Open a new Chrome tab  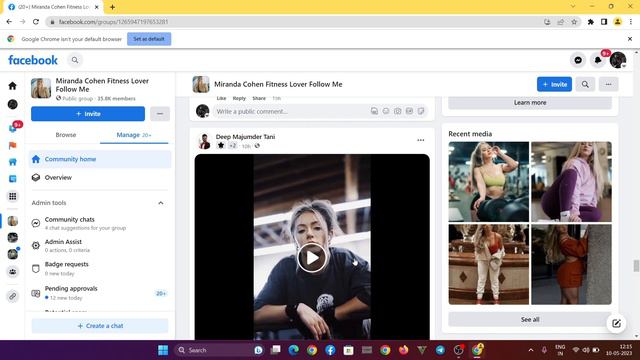[x=112, y=7]
